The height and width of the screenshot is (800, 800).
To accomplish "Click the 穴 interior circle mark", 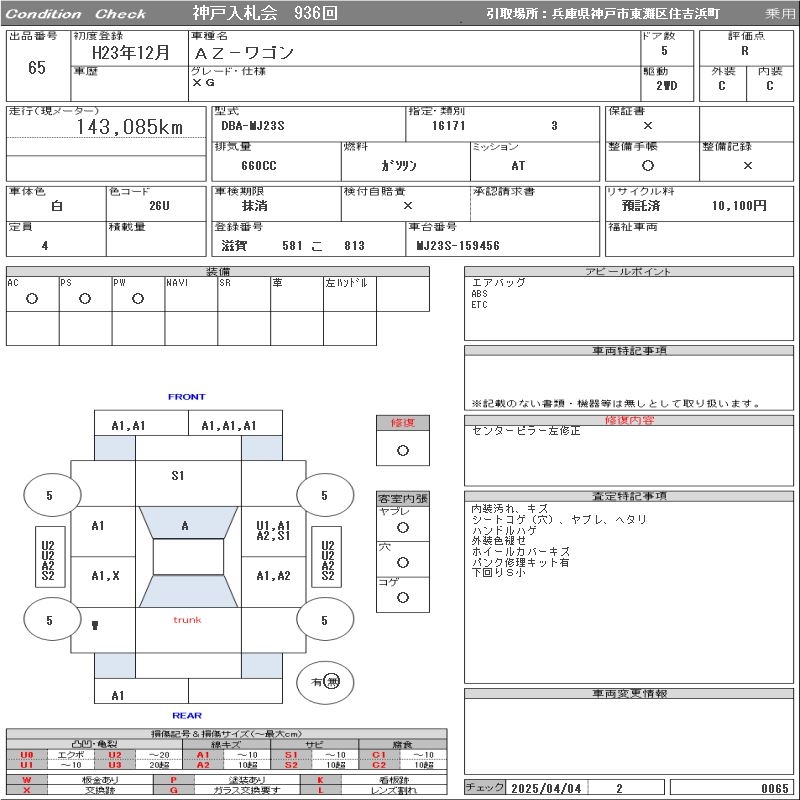I will (x=403, y=563).
